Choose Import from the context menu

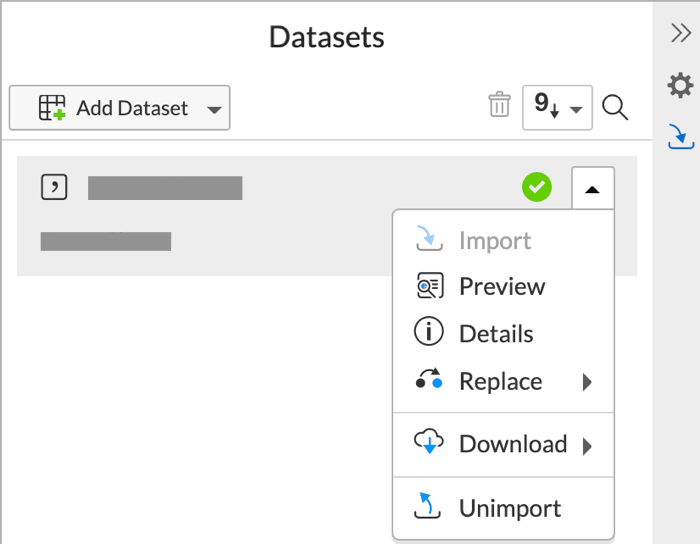click(x=503, y=241)
